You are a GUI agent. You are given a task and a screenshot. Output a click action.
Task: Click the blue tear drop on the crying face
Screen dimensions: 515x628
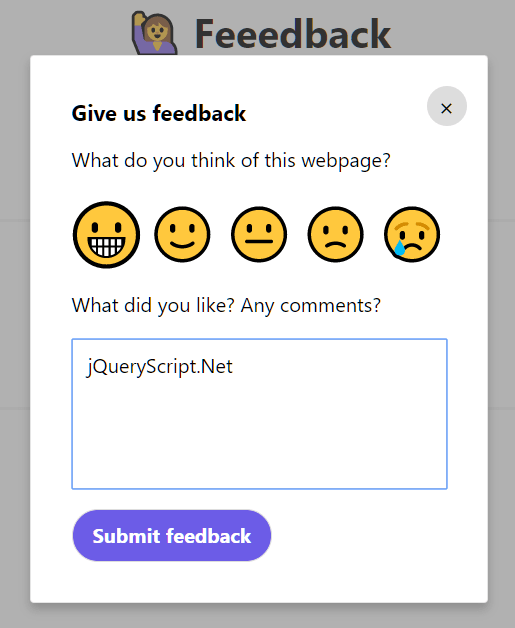(400, 248)
